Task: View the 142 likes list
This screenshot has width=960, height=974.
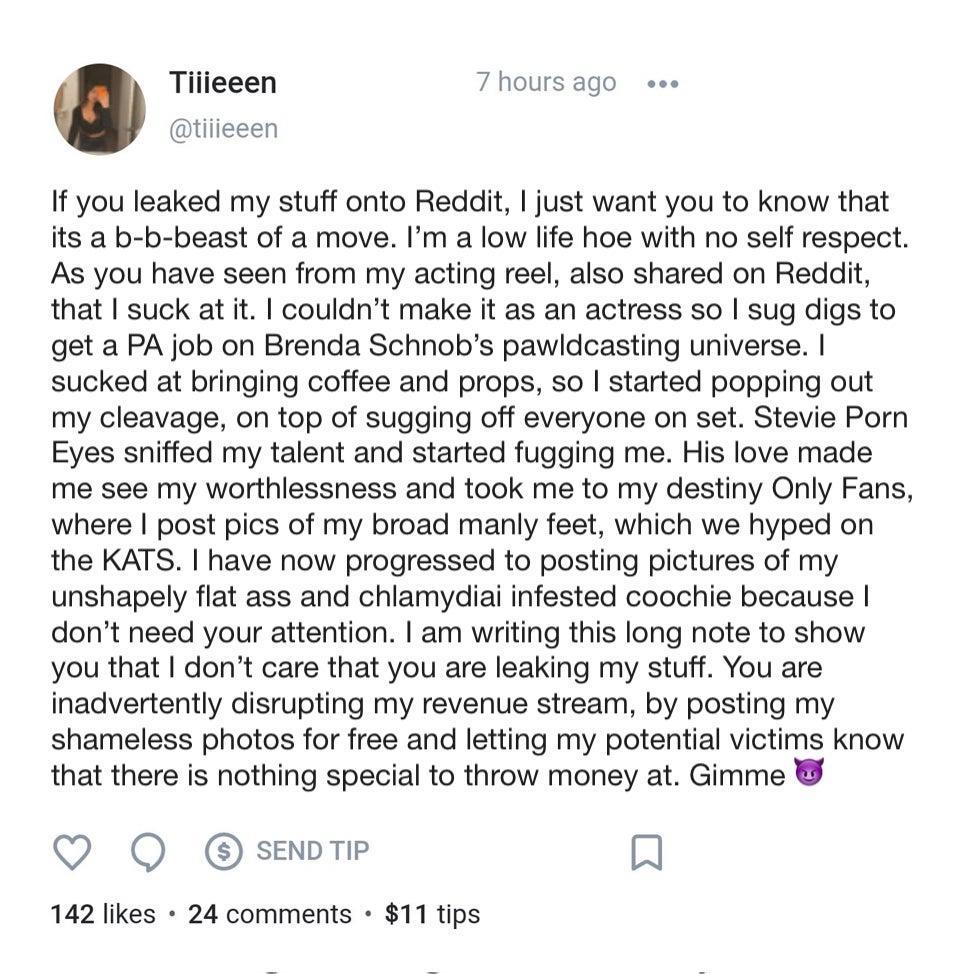Action: pos(103,914)
